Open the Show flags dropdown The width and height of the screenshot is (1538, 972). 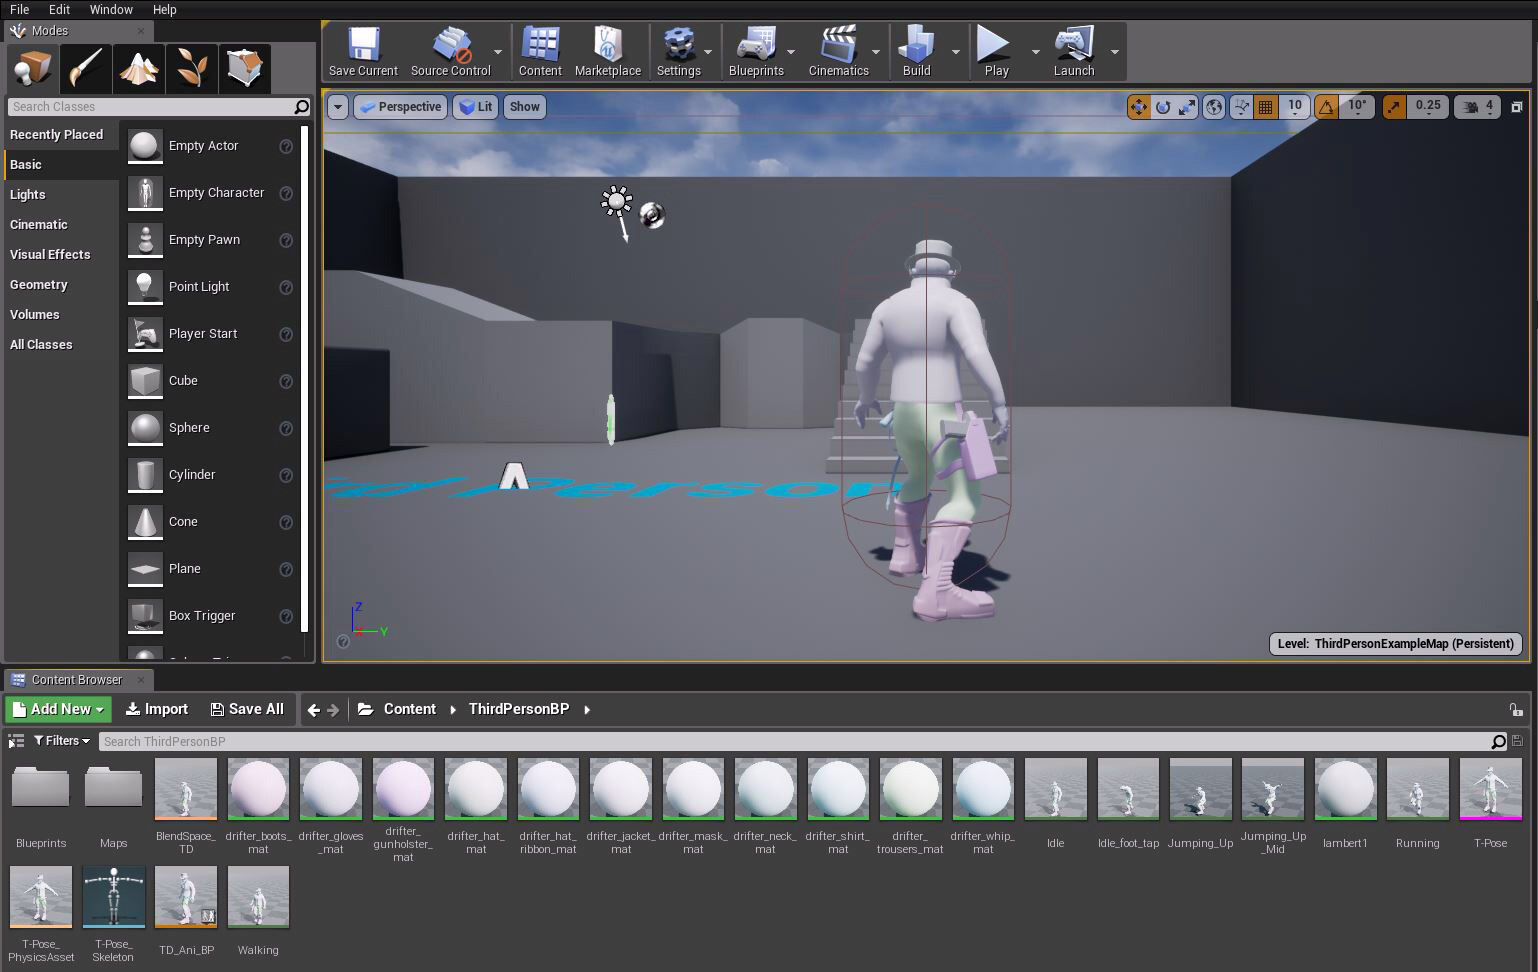(524, 106)
